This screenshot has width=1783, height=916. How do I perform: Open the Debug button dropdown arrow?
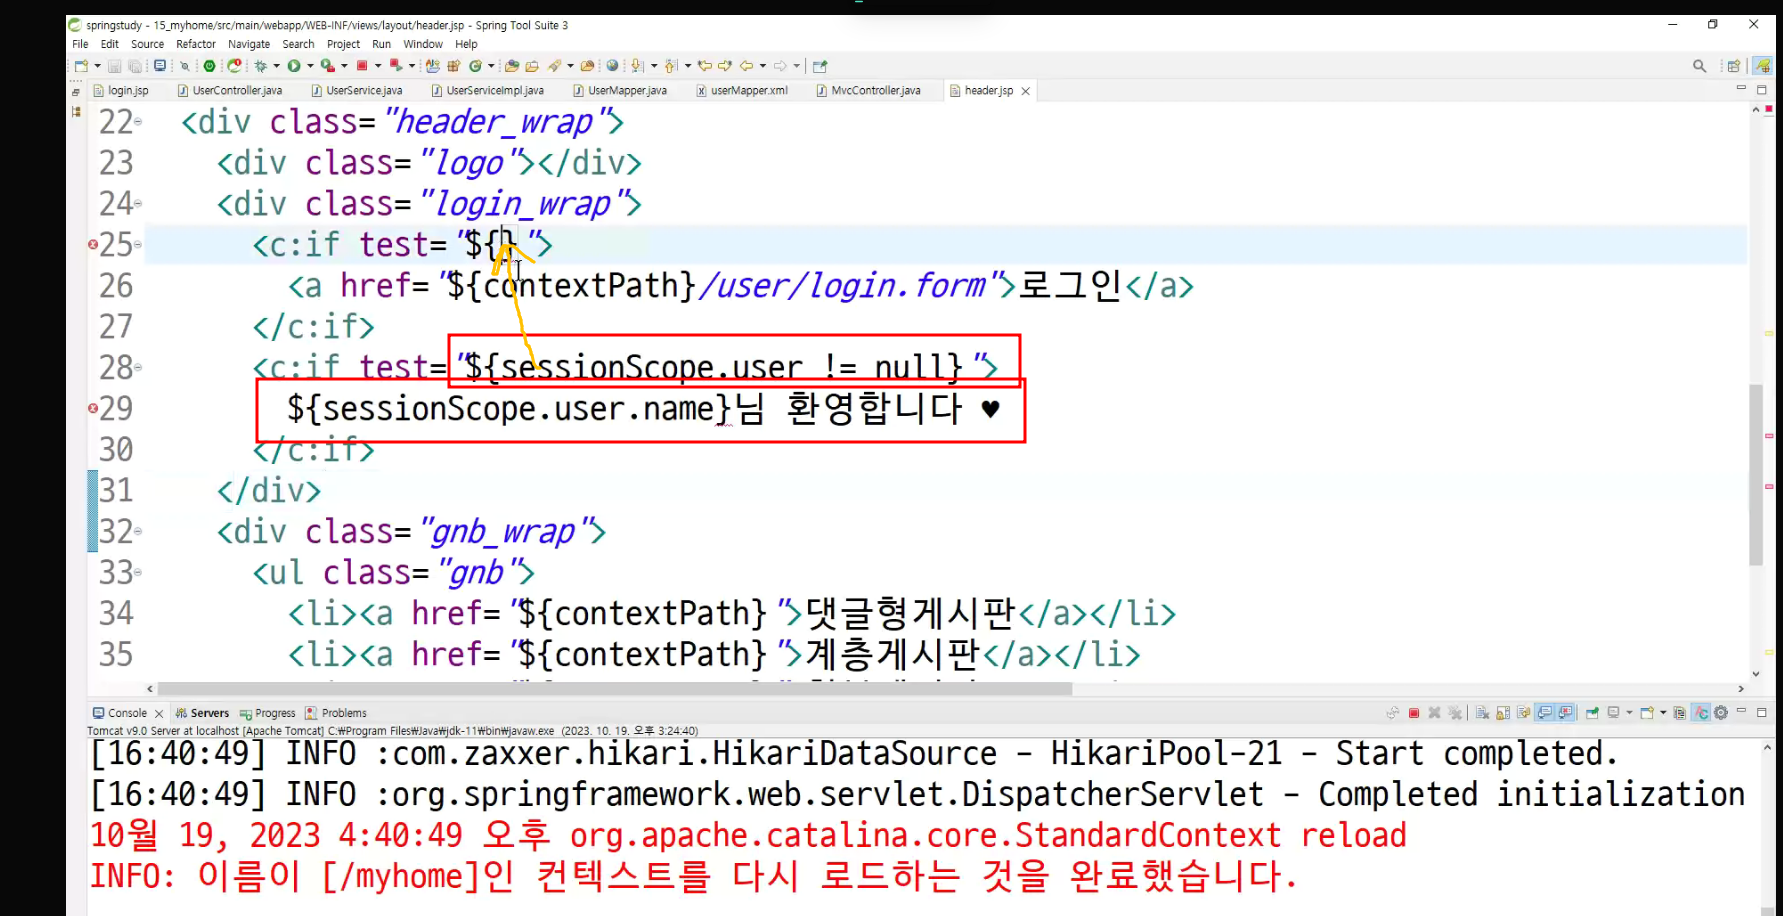276,66
